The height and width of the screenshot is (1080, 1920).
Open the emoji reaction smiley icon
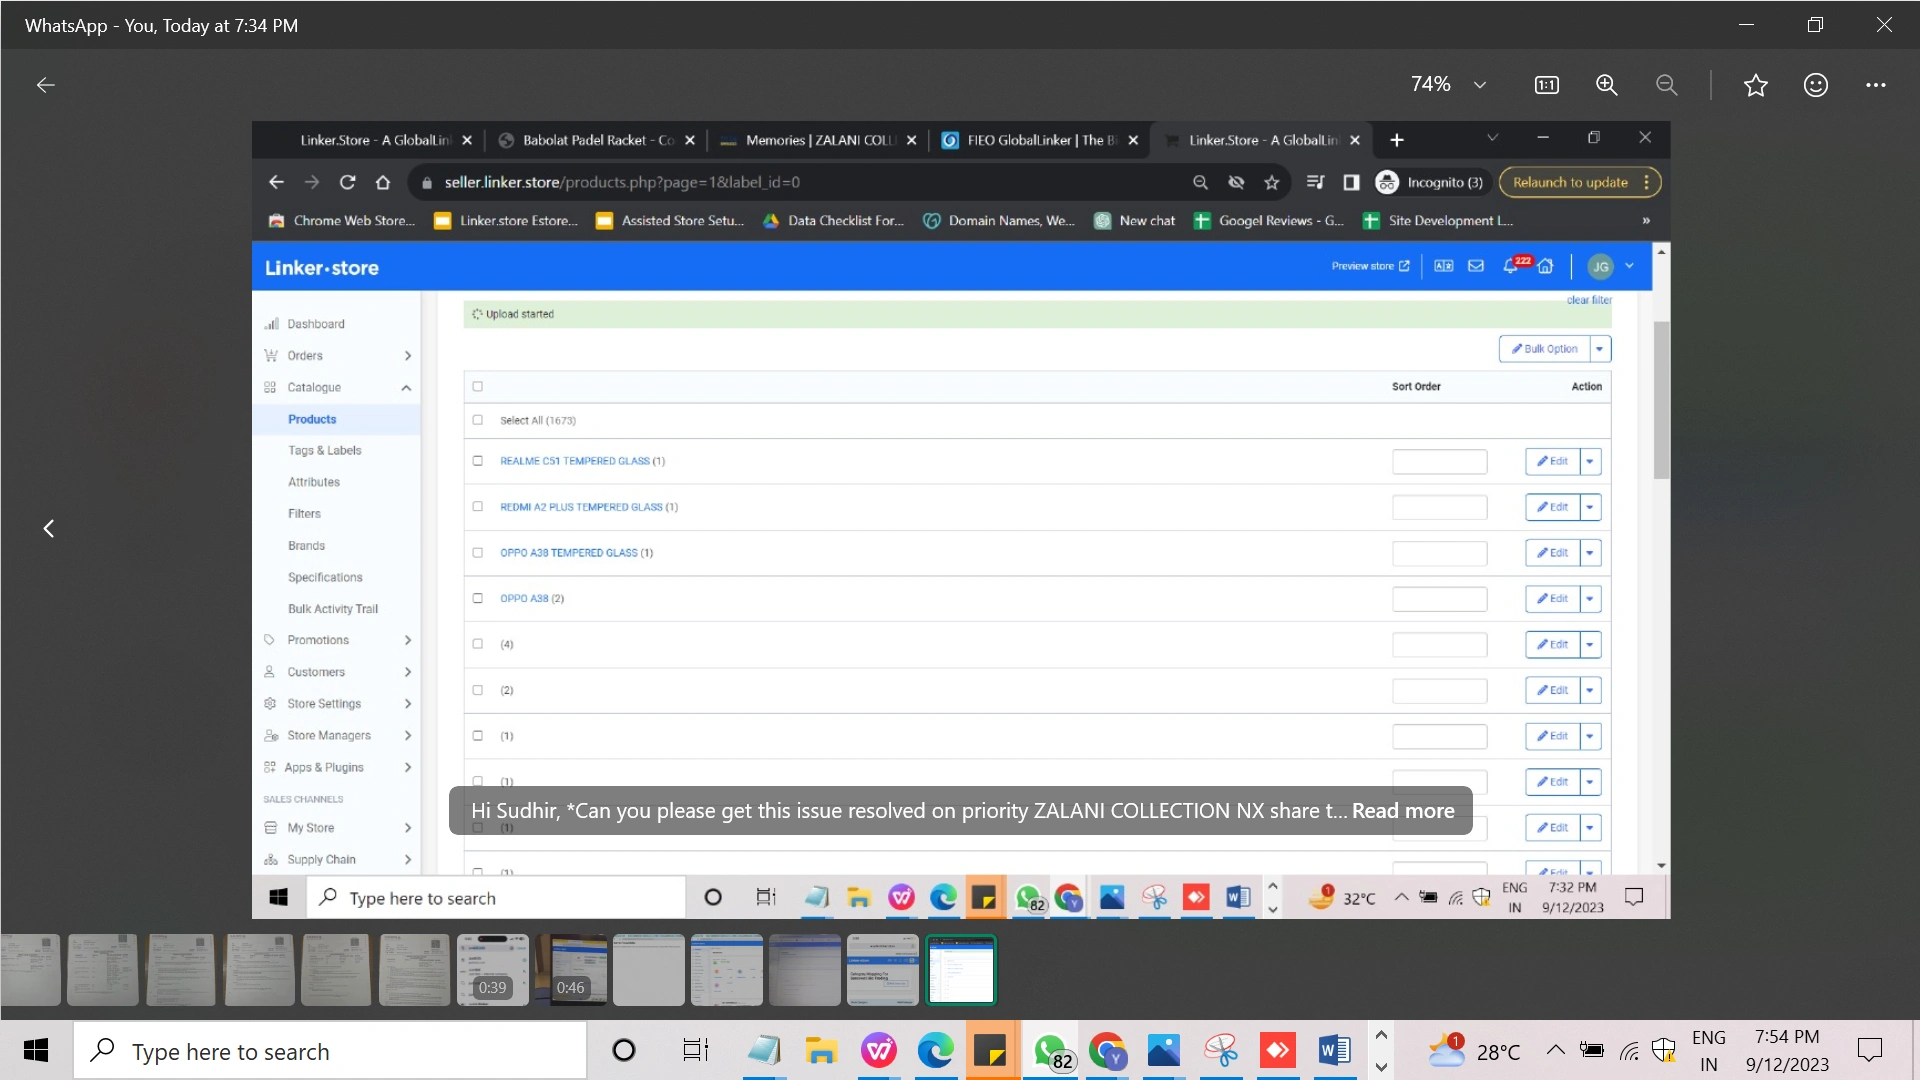tap(1816, 85)
